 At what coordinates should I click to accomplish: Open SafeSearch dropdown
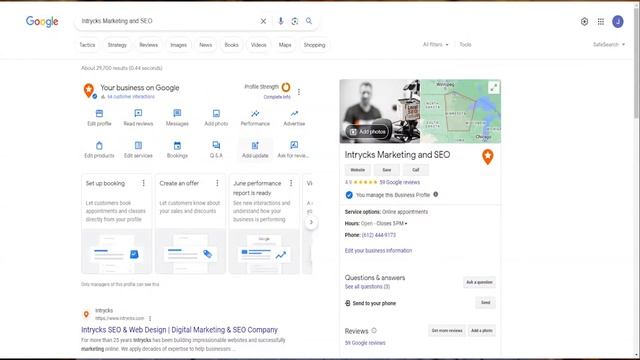[x=609, y=44]
